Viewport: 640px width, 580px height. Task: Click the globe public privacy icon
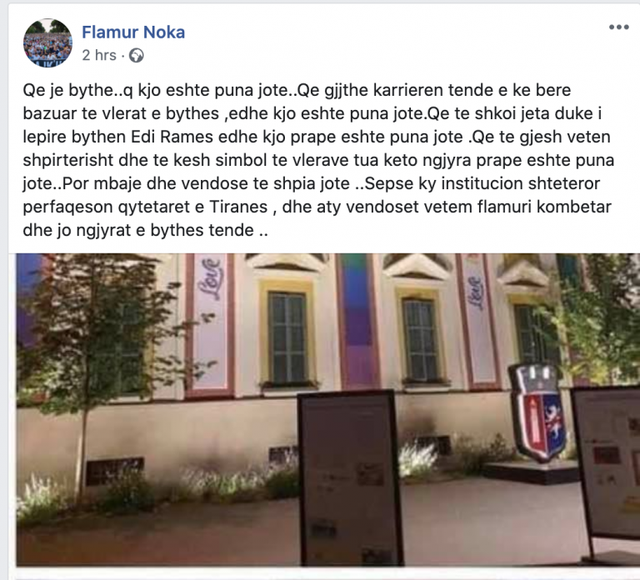[x=136, y=56]
